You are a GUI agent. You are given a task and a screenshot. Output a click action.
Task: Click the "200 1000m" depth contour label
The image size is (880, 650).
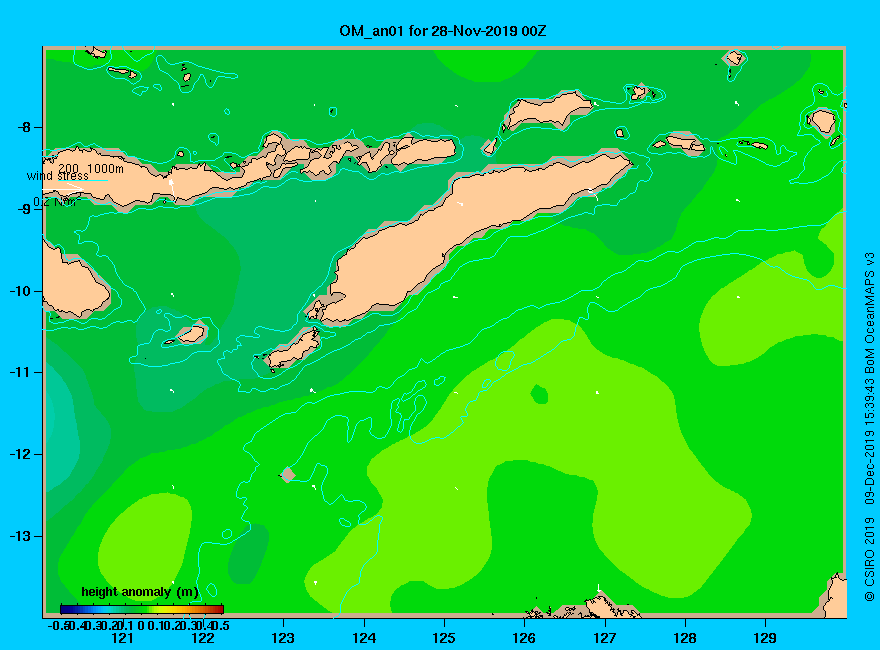[x=91, y=168]
